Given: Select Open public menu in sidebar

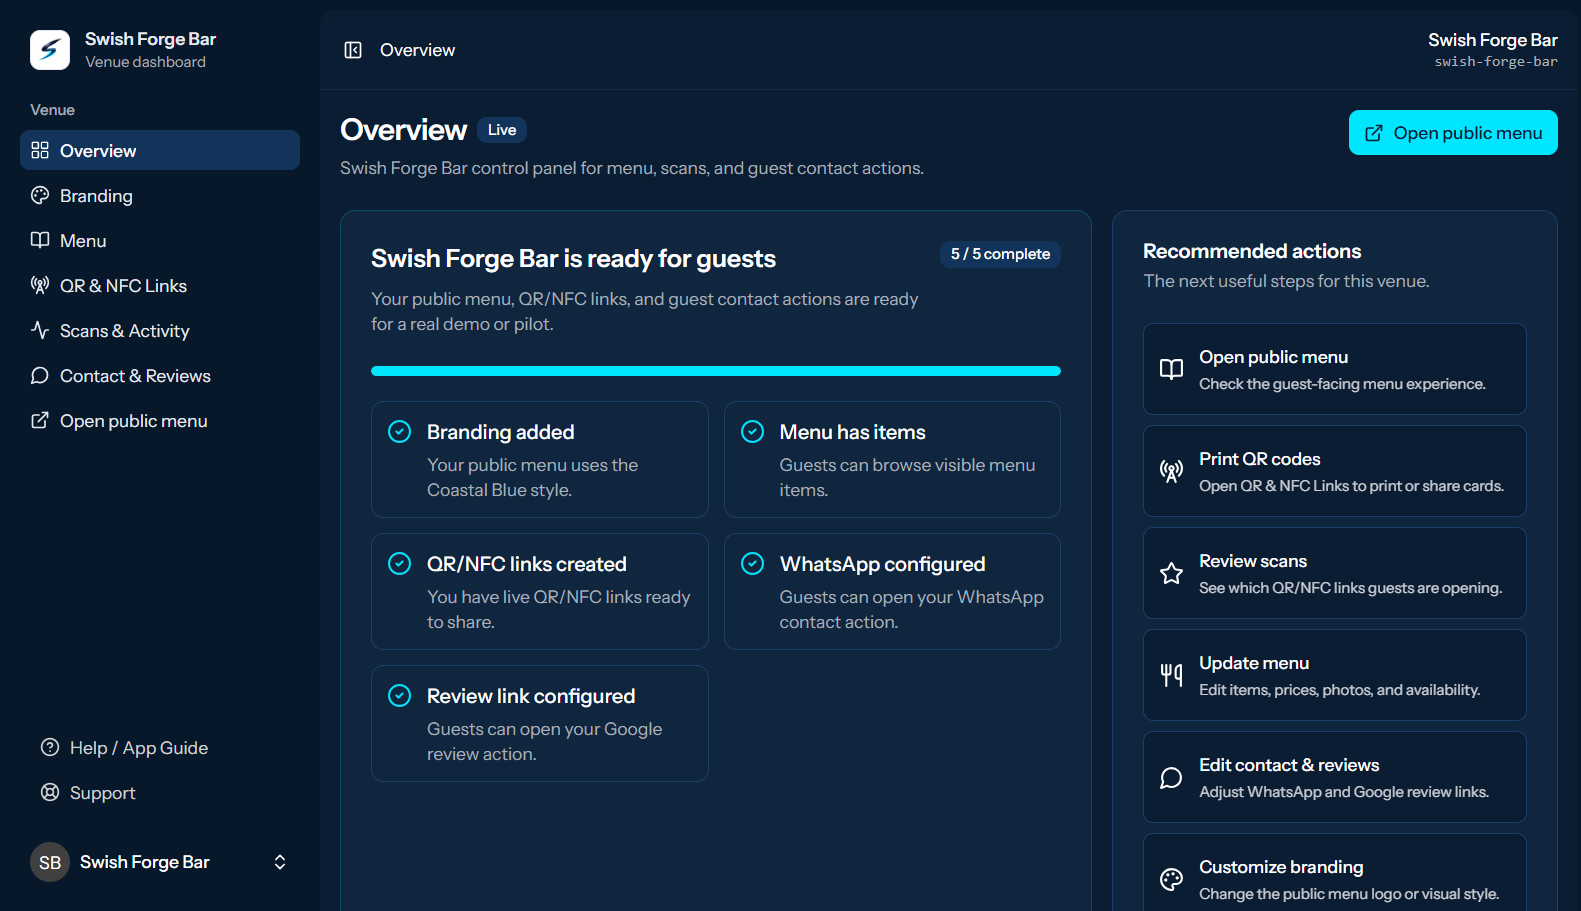Looking at the screenshot, I should pos(160,420).
